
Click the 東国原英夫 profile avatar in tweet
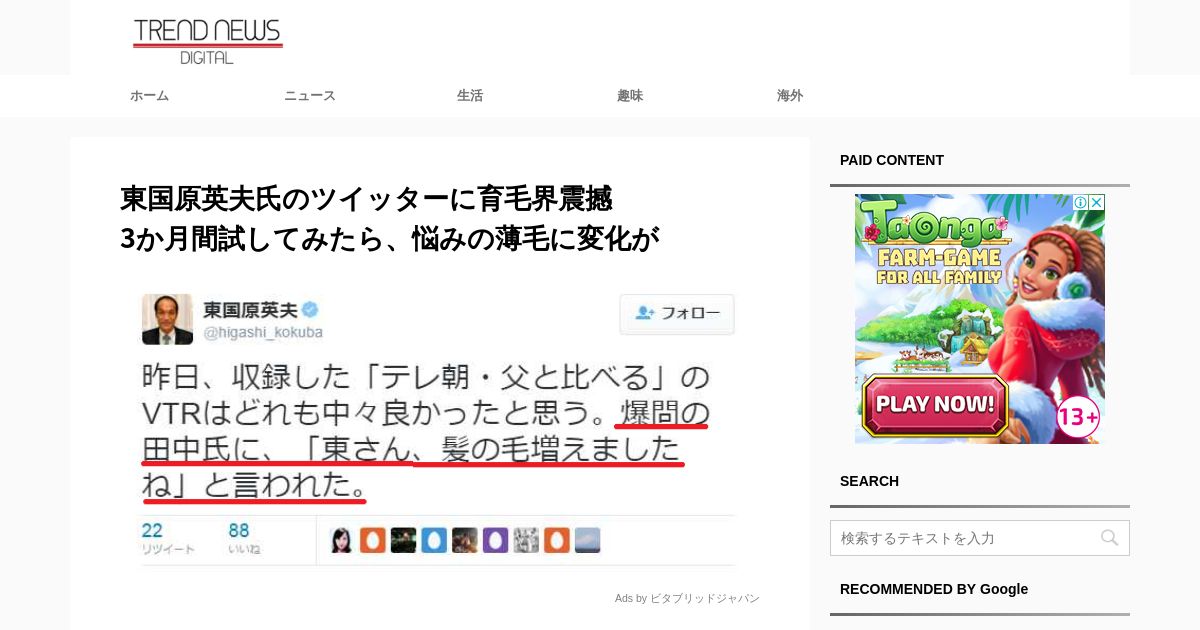point(167,319)
